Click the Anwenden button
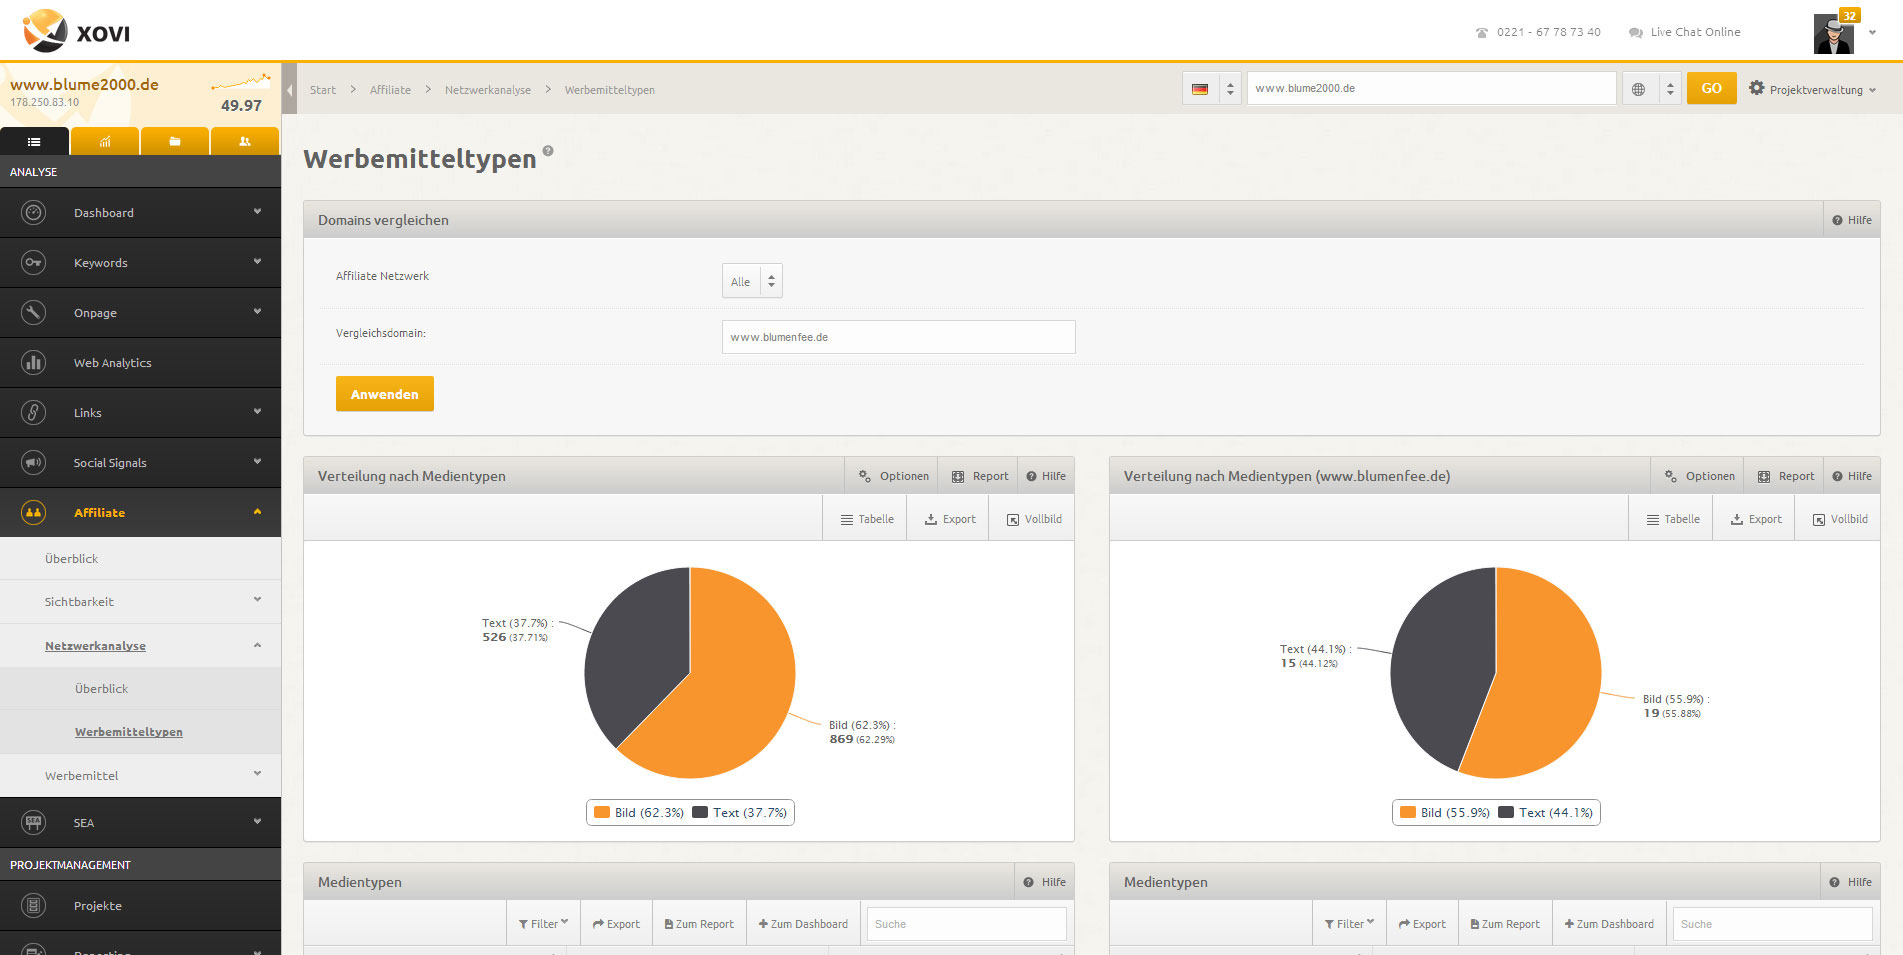This screenshot has height=955, width=1903. [385, 394]
